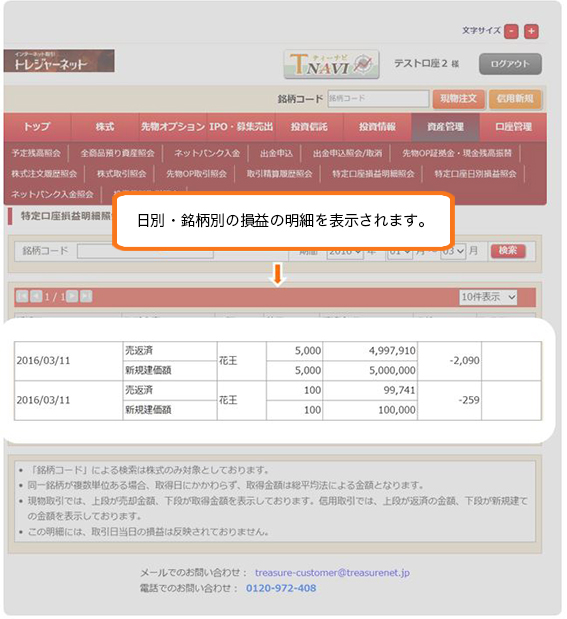This screenshot has height=619, width=567.
Task: Decrease text size with minus button
Action: 511,31
